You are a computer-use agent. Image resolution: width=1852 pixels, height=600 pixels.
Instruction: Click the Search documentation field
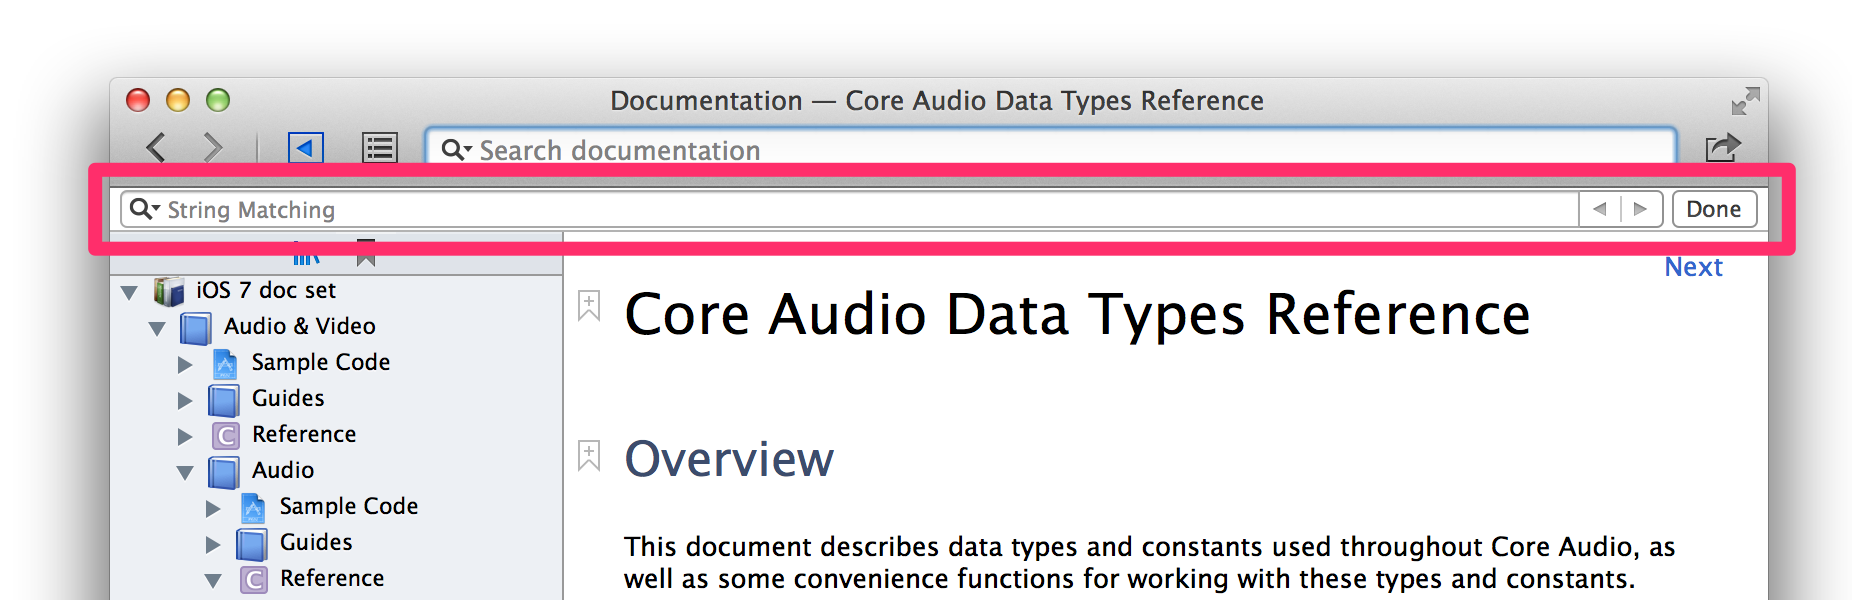tap(1051, 149)
